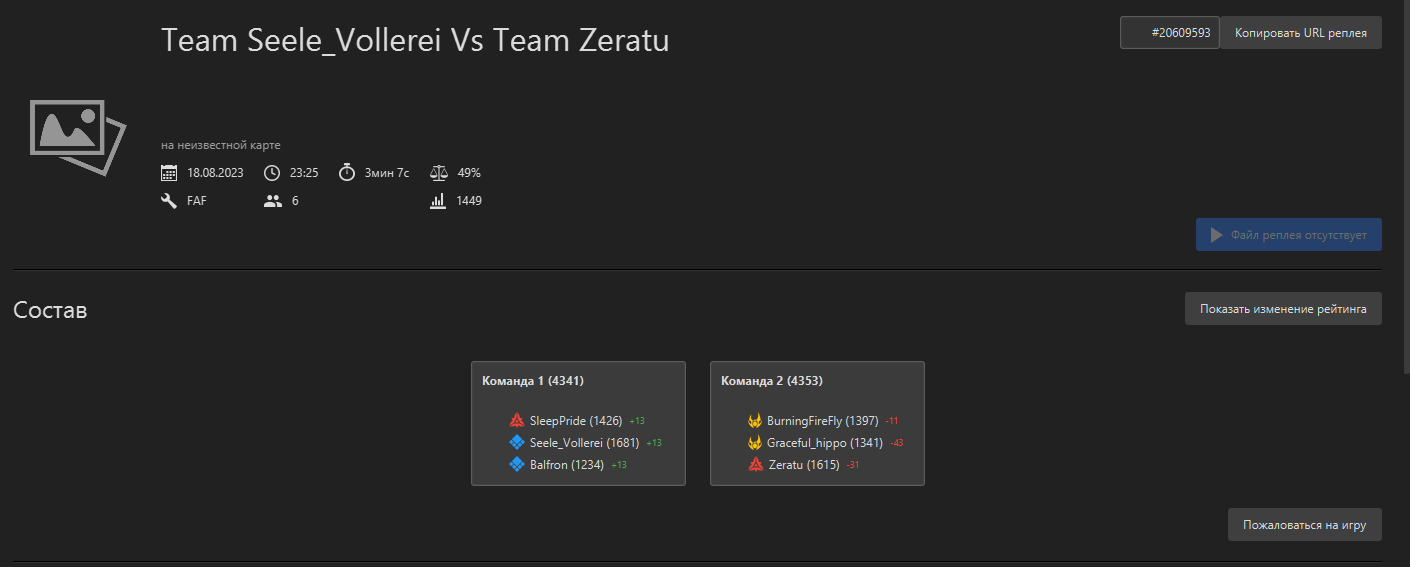Click BurningFireFly's yellow faction icon

click(x=755, y=421)
